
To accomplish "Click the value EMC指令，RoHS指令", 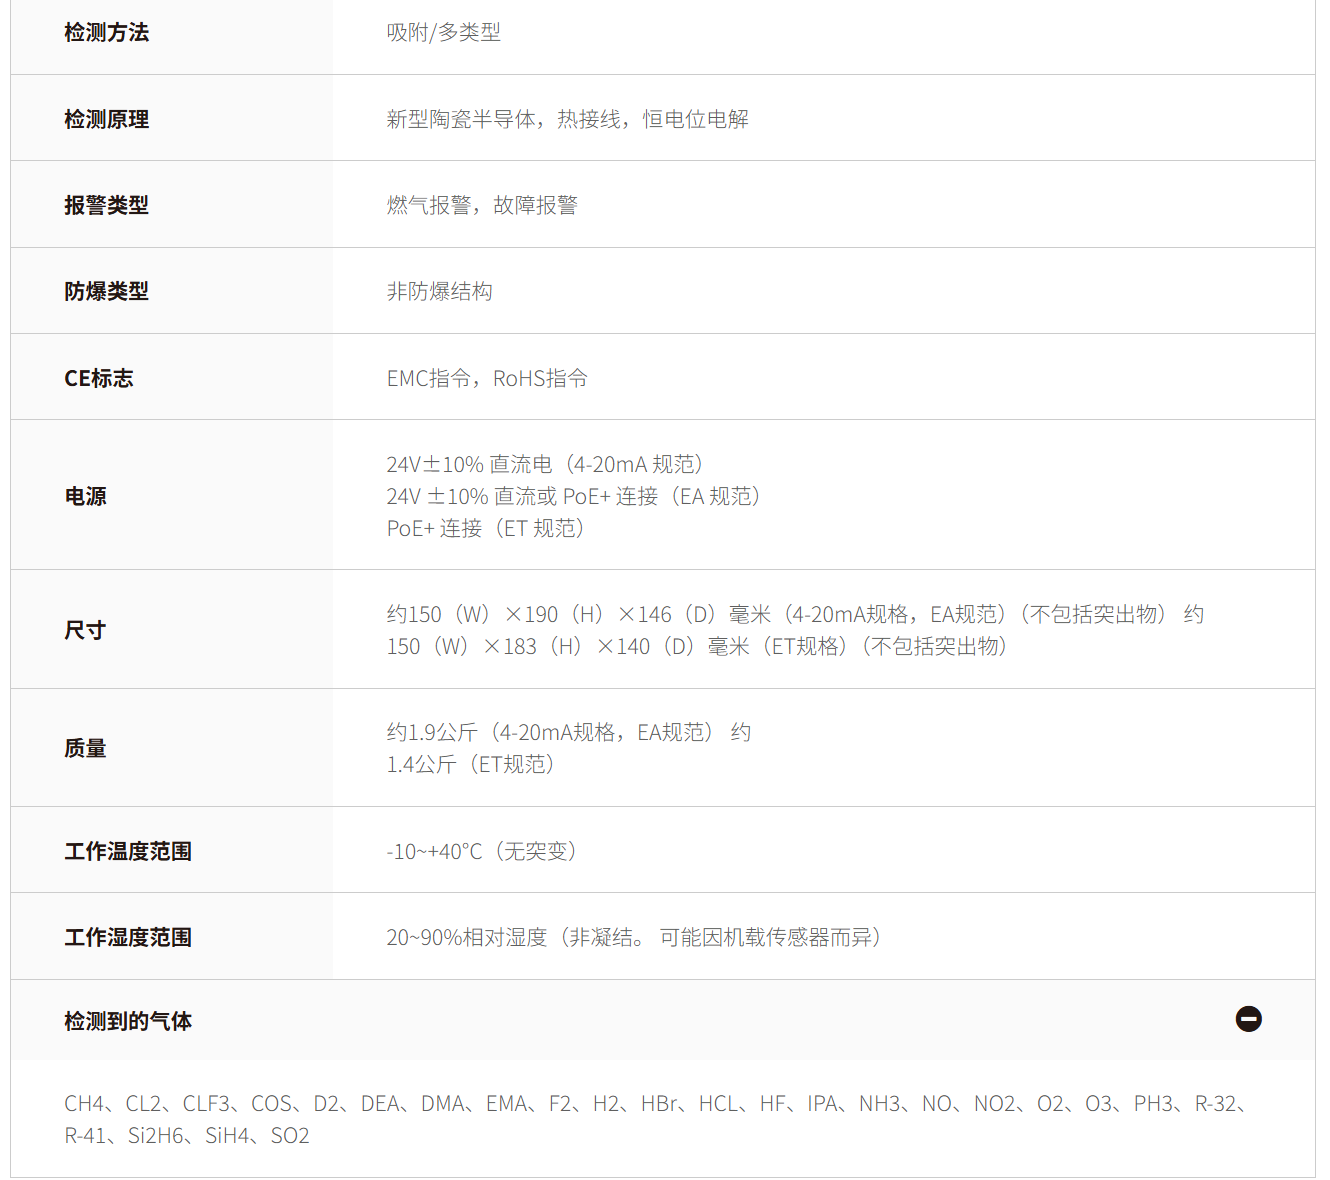I will point(487,378).
